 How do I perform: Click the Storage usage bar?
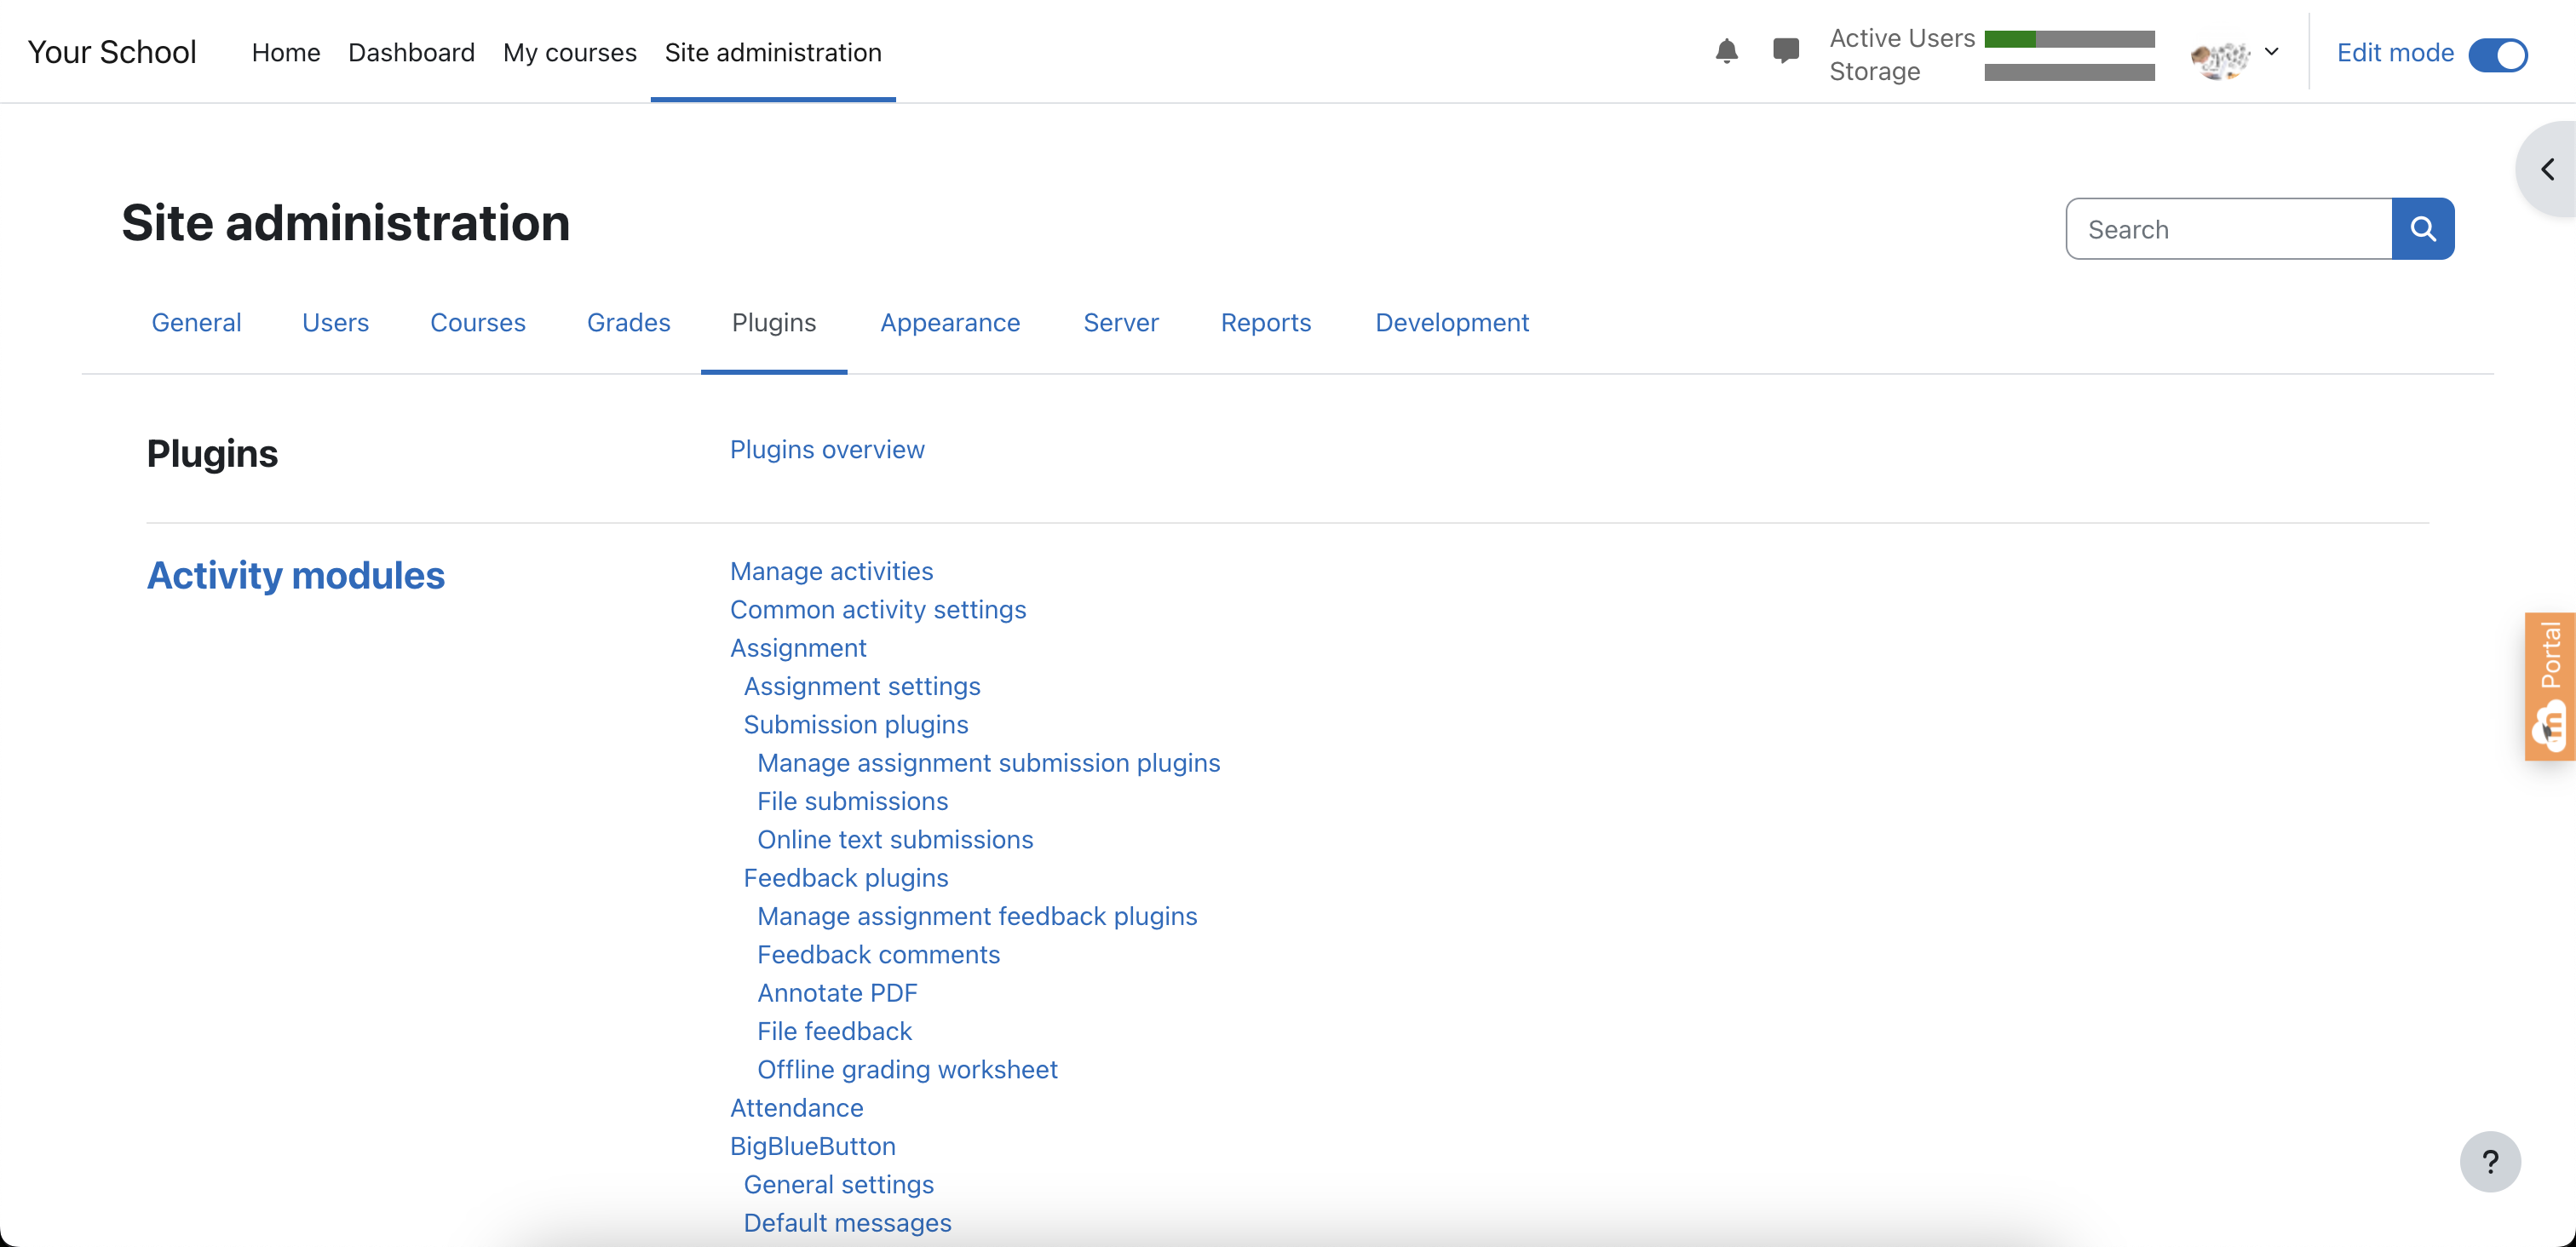pos(2069,72)
